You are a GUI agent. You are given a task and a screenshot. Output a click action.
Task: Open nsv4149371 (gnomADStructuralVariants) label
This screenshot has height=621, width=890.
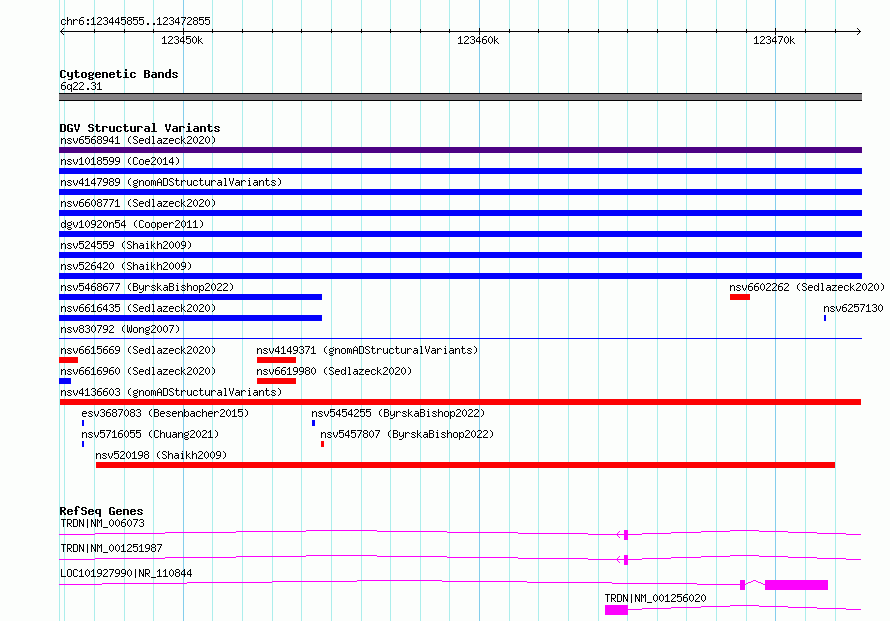click(x=367, y=350)
